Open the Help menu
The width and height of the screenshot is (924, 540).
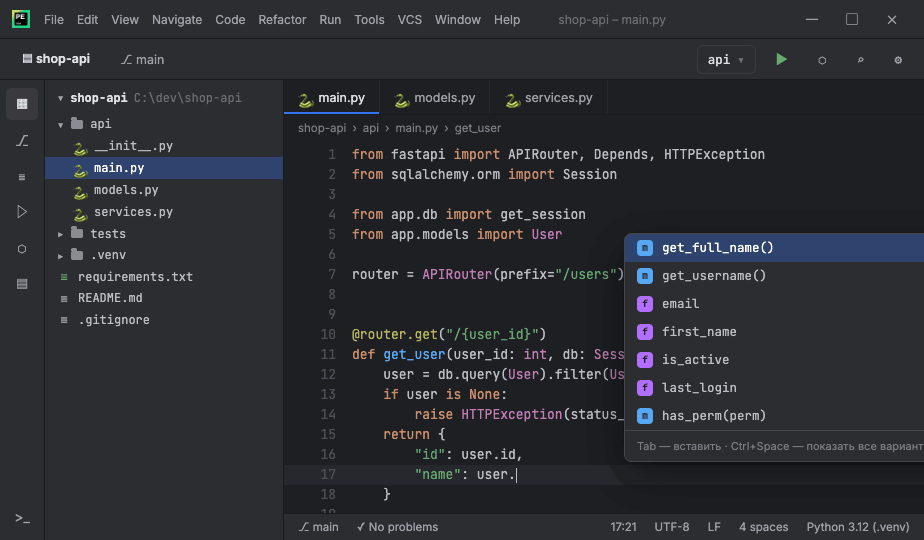point(507,19)
